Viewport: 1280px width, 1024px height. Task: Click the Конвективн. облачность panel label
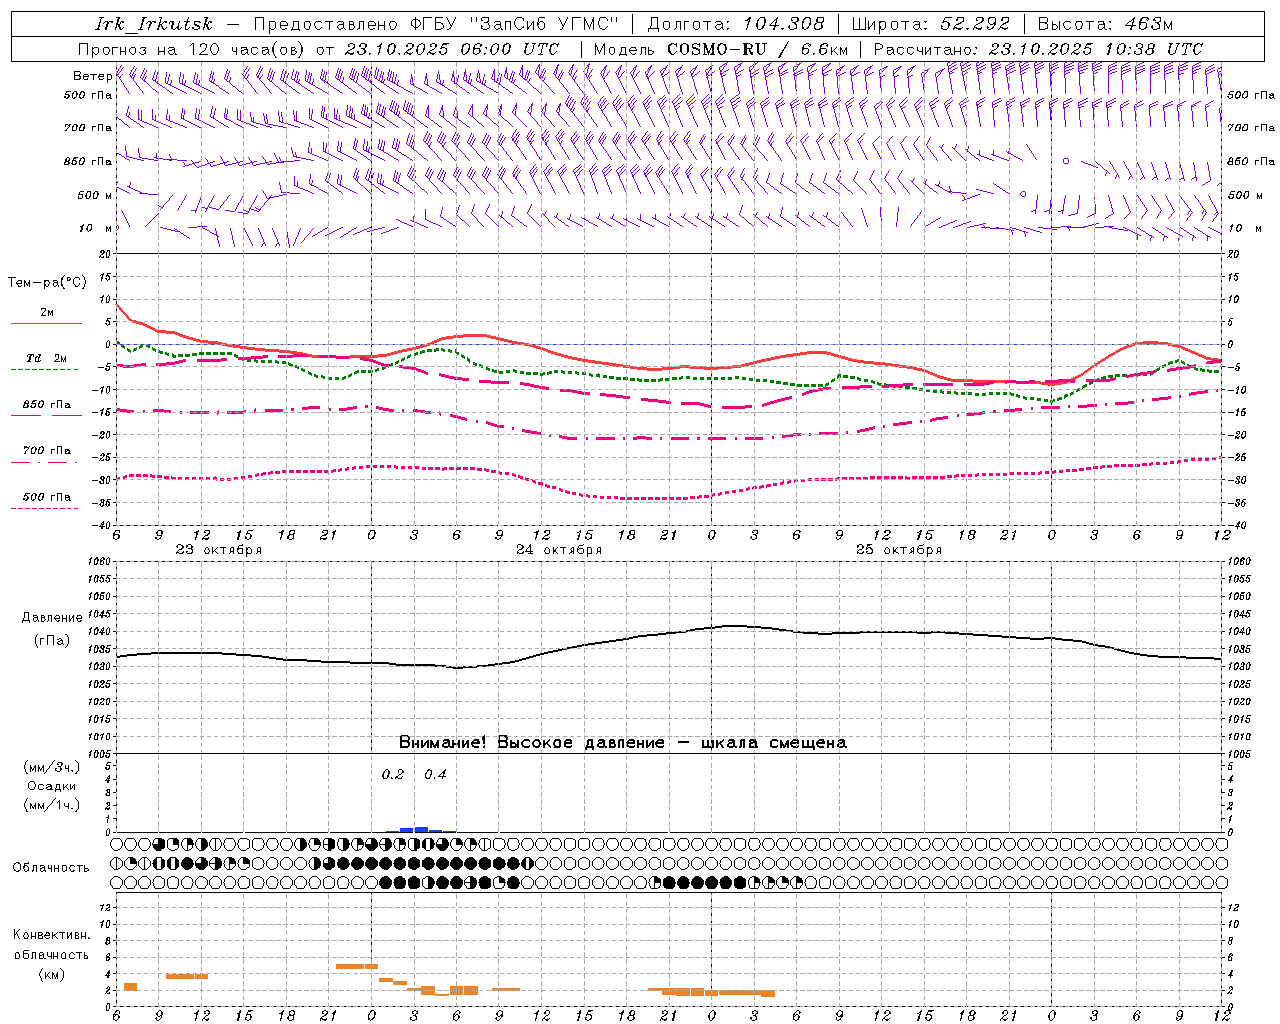click(x=51, y=954)
